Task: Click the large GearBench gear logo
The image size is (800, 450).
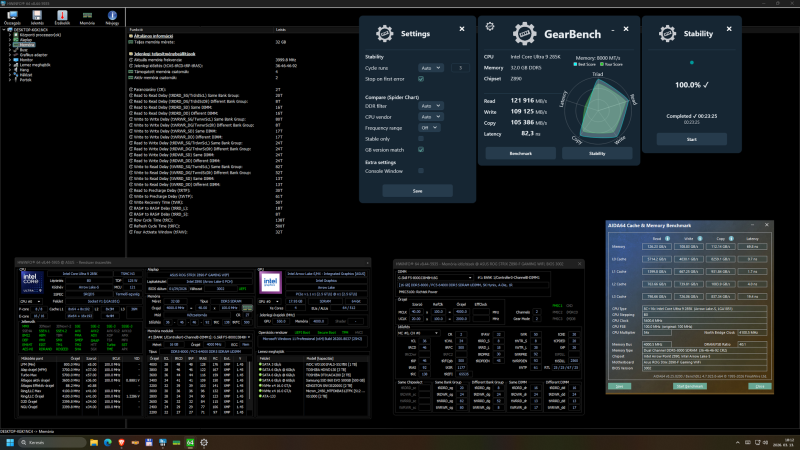Action: 524,34
